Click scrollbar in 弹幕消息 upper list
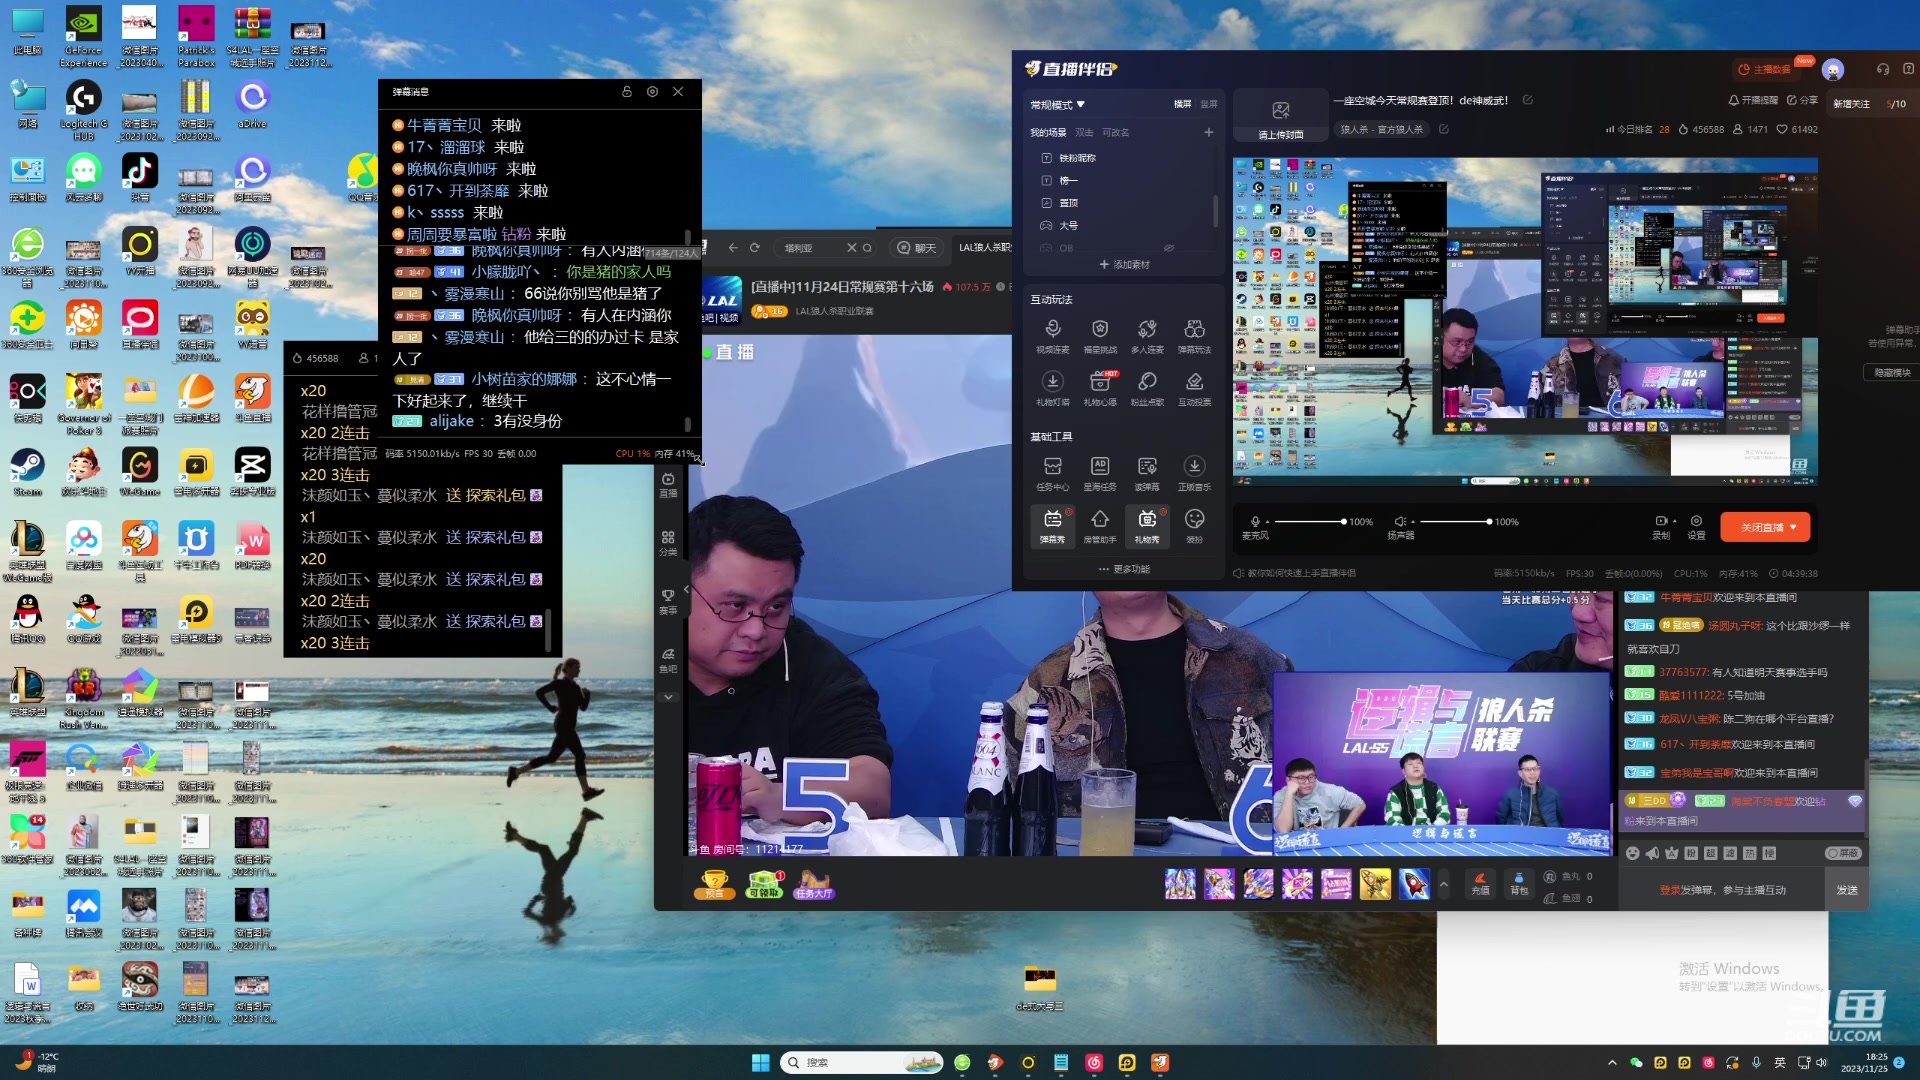The image size is (1920, 1080). (688, 236)
